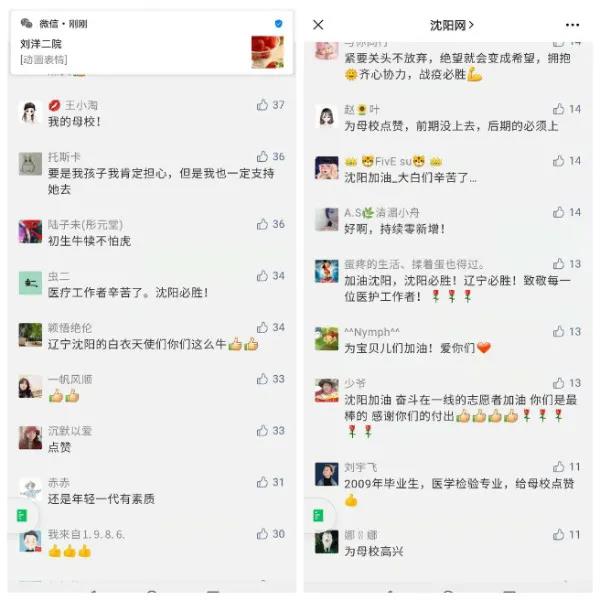Tap green floating note icon on left panel
Image resolution: width=600 pixels, height=600 pixels.
tap(22, 516)
